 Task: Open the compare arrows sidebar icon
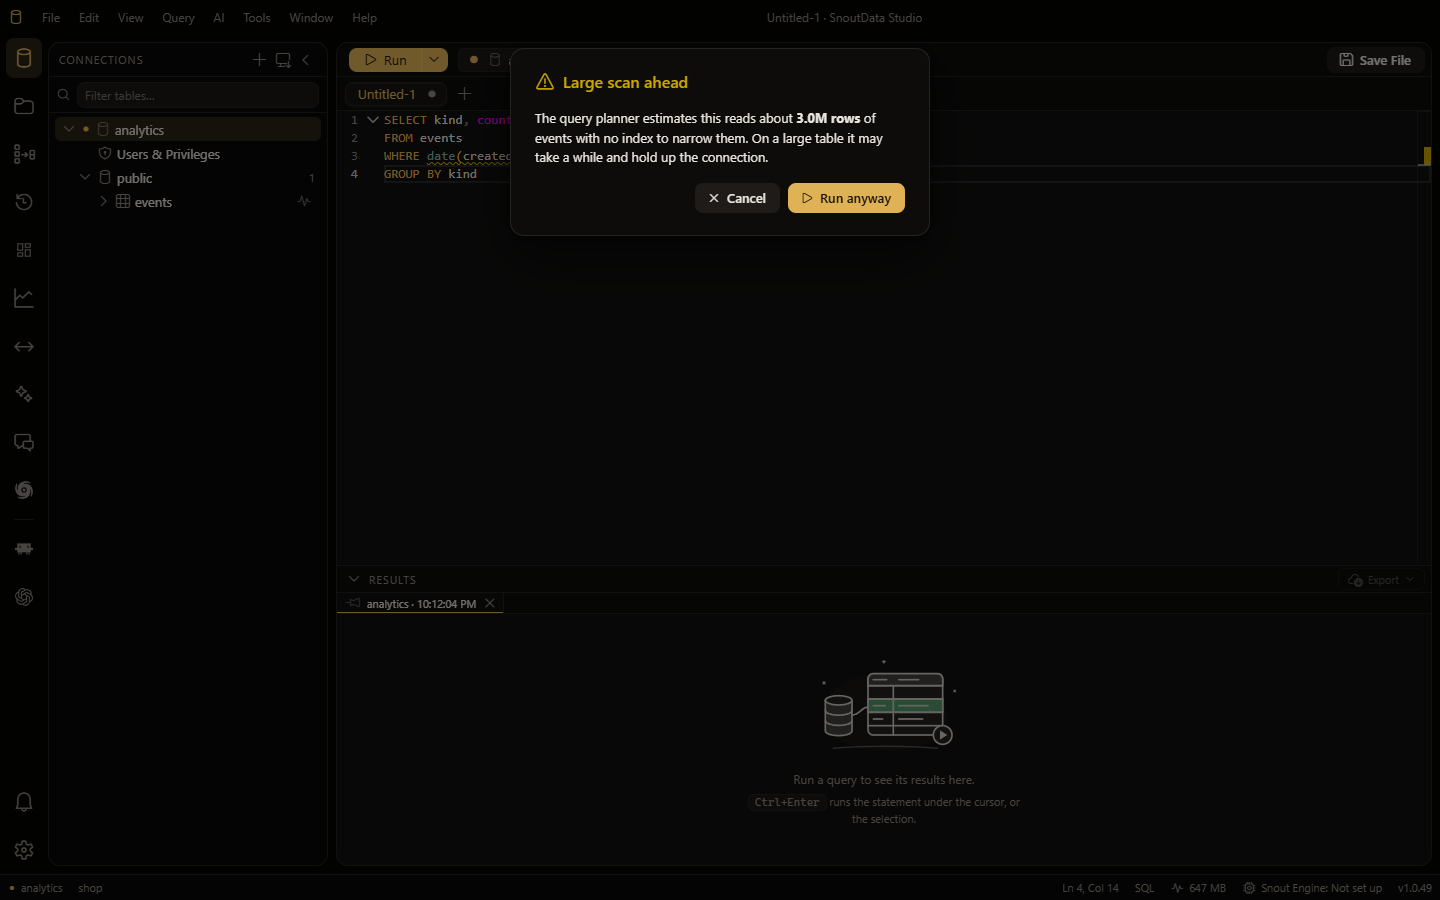[x=24, y=346]
